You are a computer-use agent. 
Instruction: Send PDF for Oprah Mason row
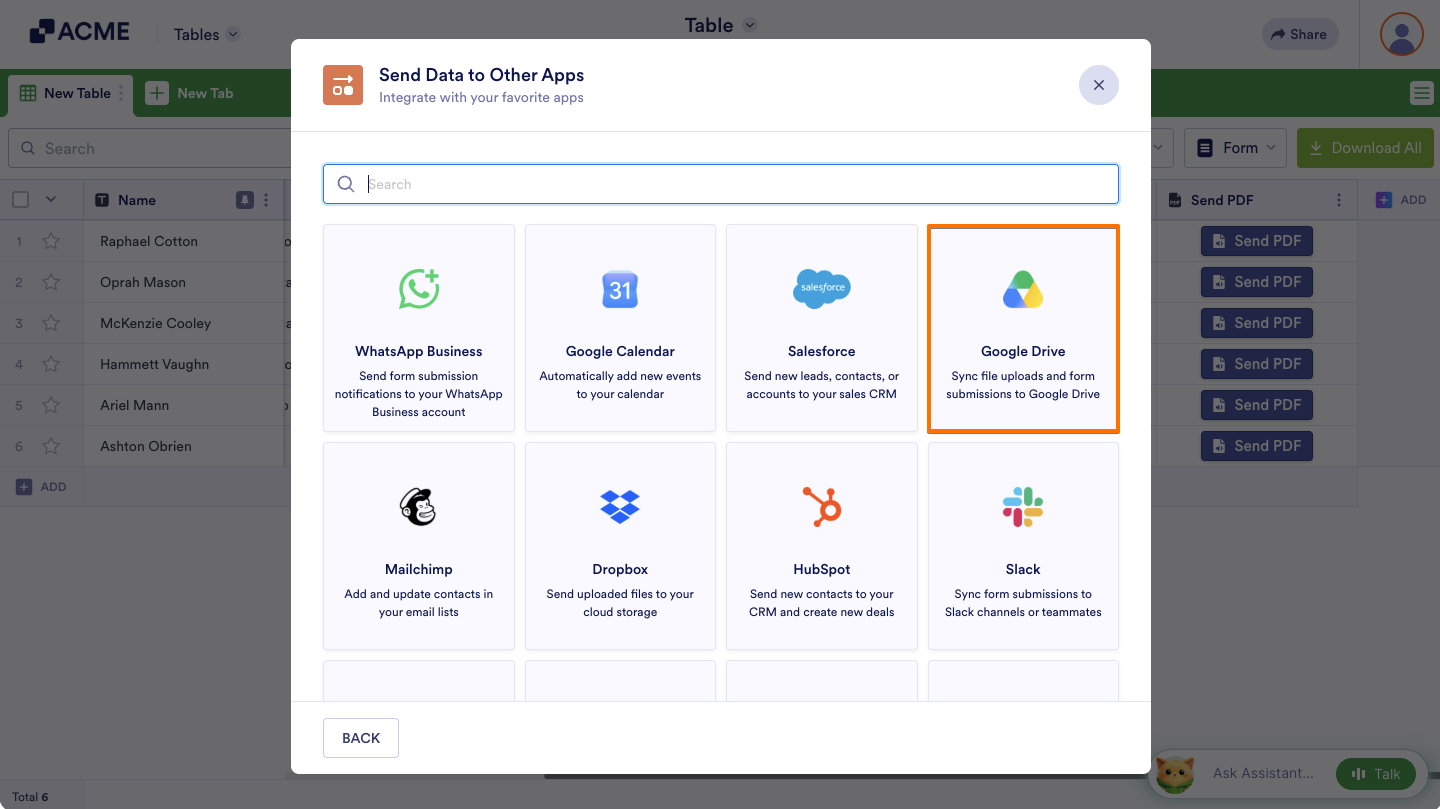pyautogui.click(x=1256, y=282)
